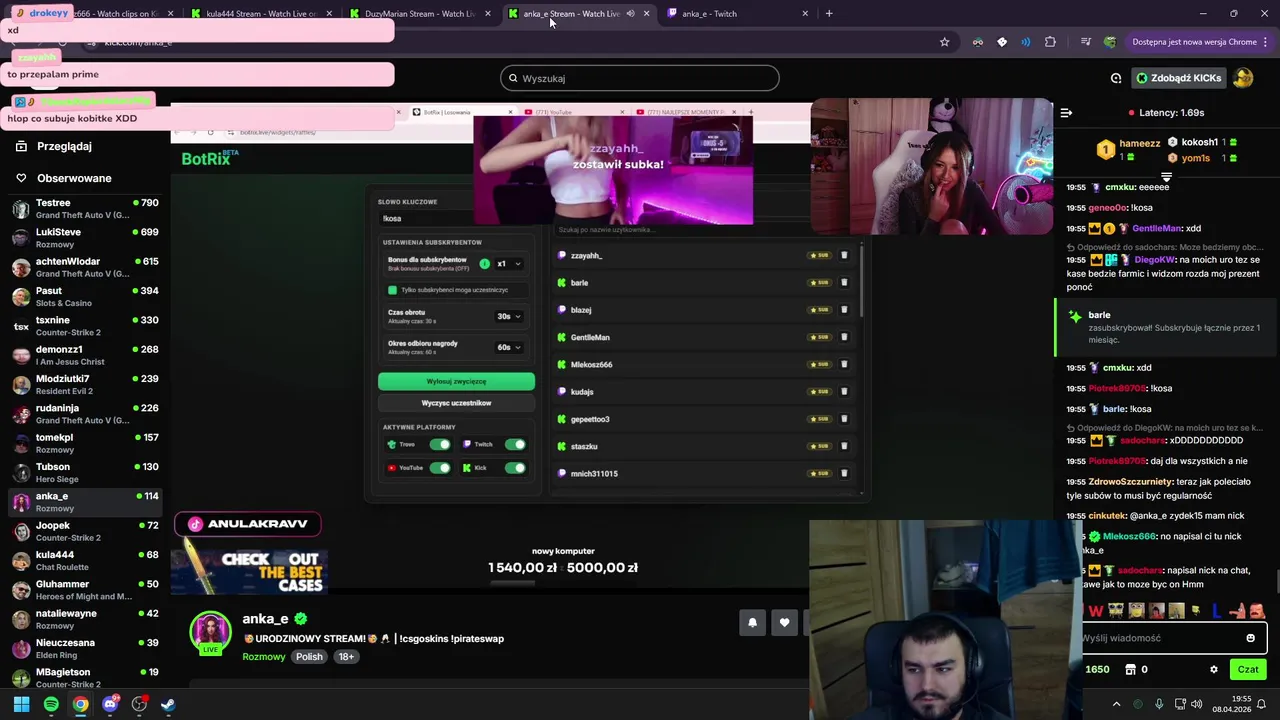Viewport: 1280px width, 720px height.
Task: Open Chrome from taskbar
Action: coord(80,704)
